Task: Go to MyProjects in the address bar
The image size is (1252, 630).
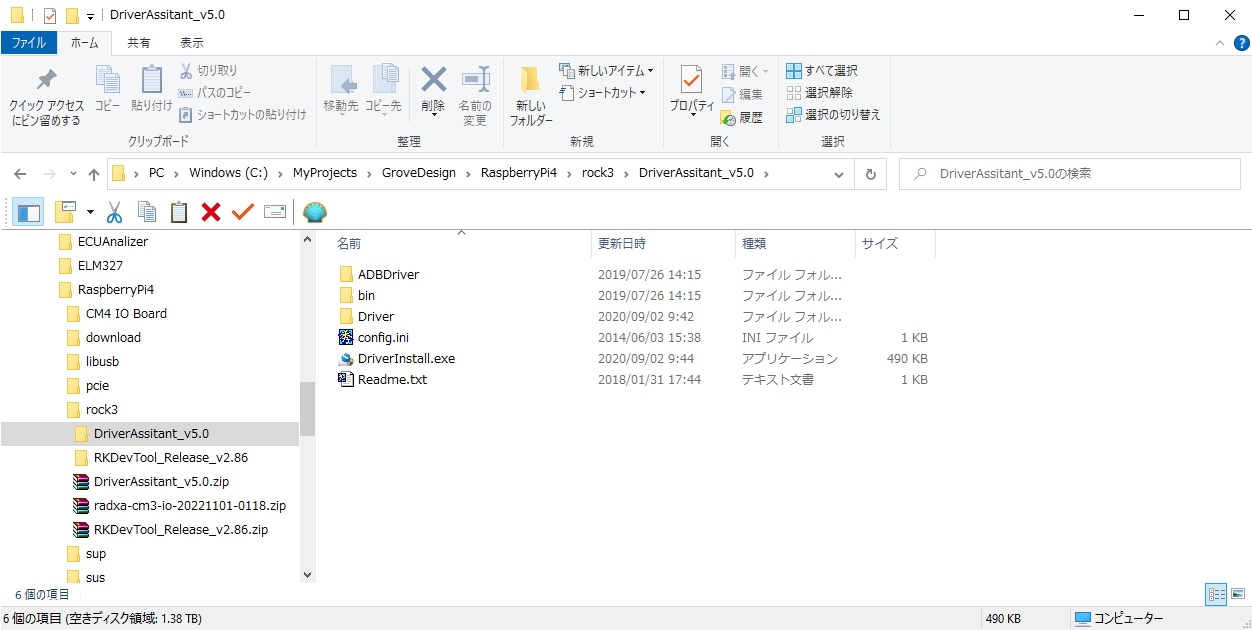Action: pyautogui.click(x=325, y=173)
